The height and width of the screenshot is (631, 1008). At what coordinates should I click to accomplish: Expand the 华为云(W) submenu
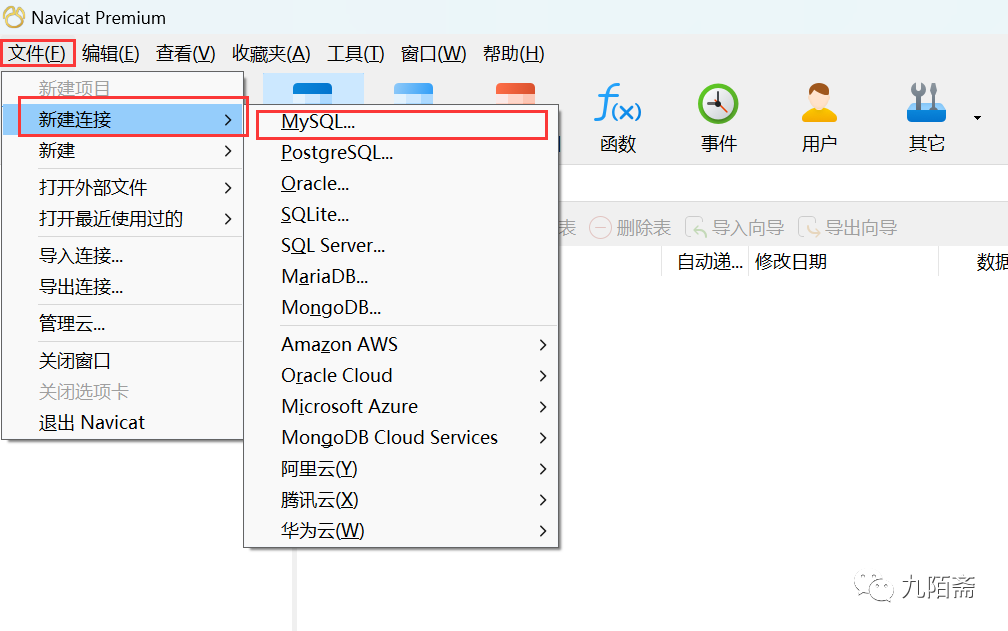pos(401,530)
